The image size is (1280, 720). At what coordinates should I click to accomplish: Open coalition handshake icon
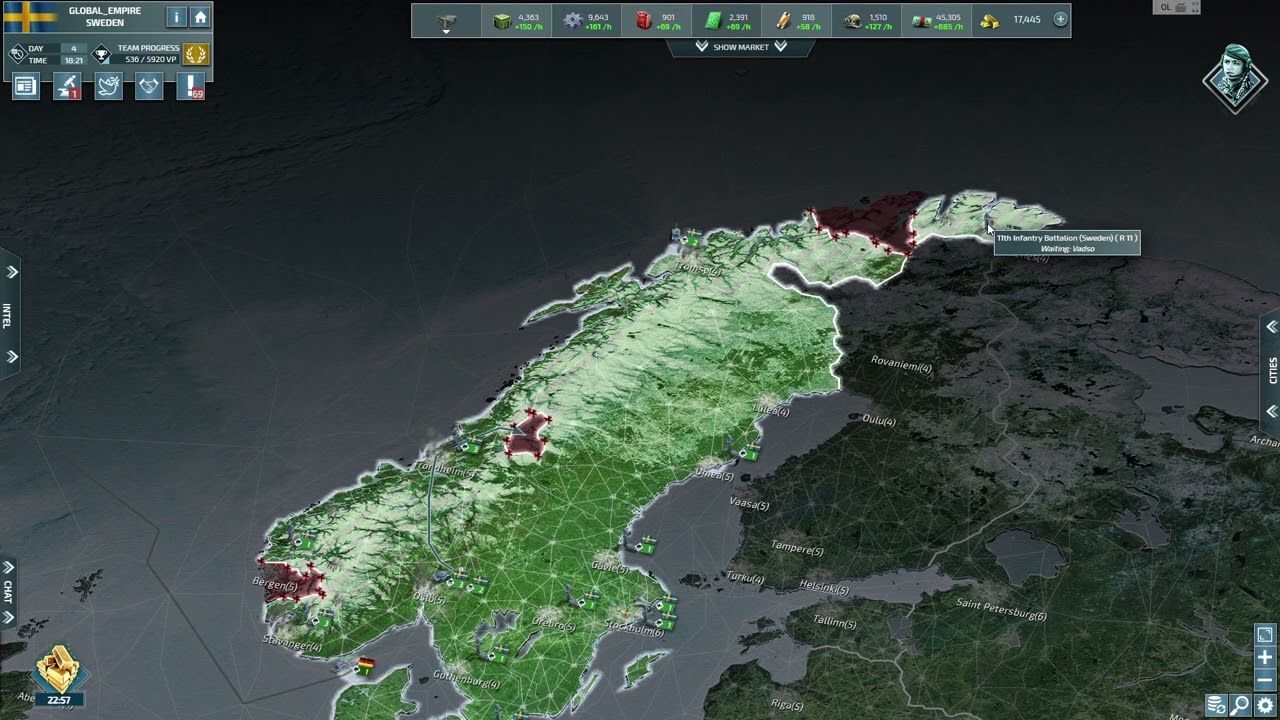pyautogui.click(x=149, y=87)
